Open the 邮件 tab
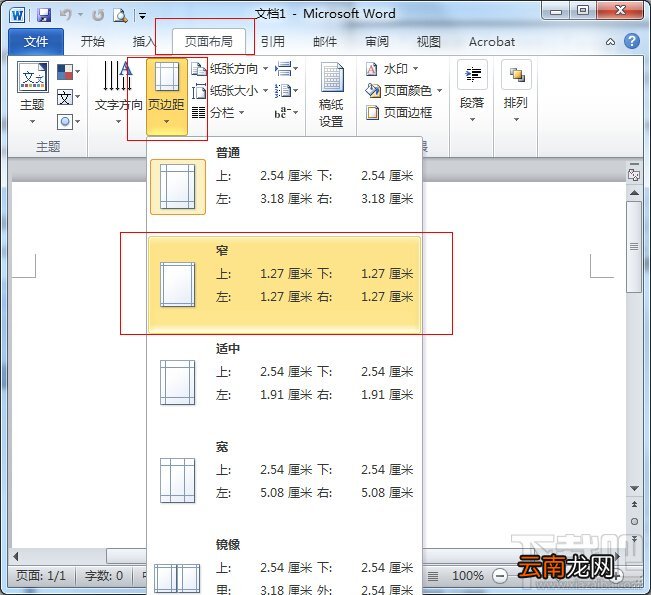 325,42
